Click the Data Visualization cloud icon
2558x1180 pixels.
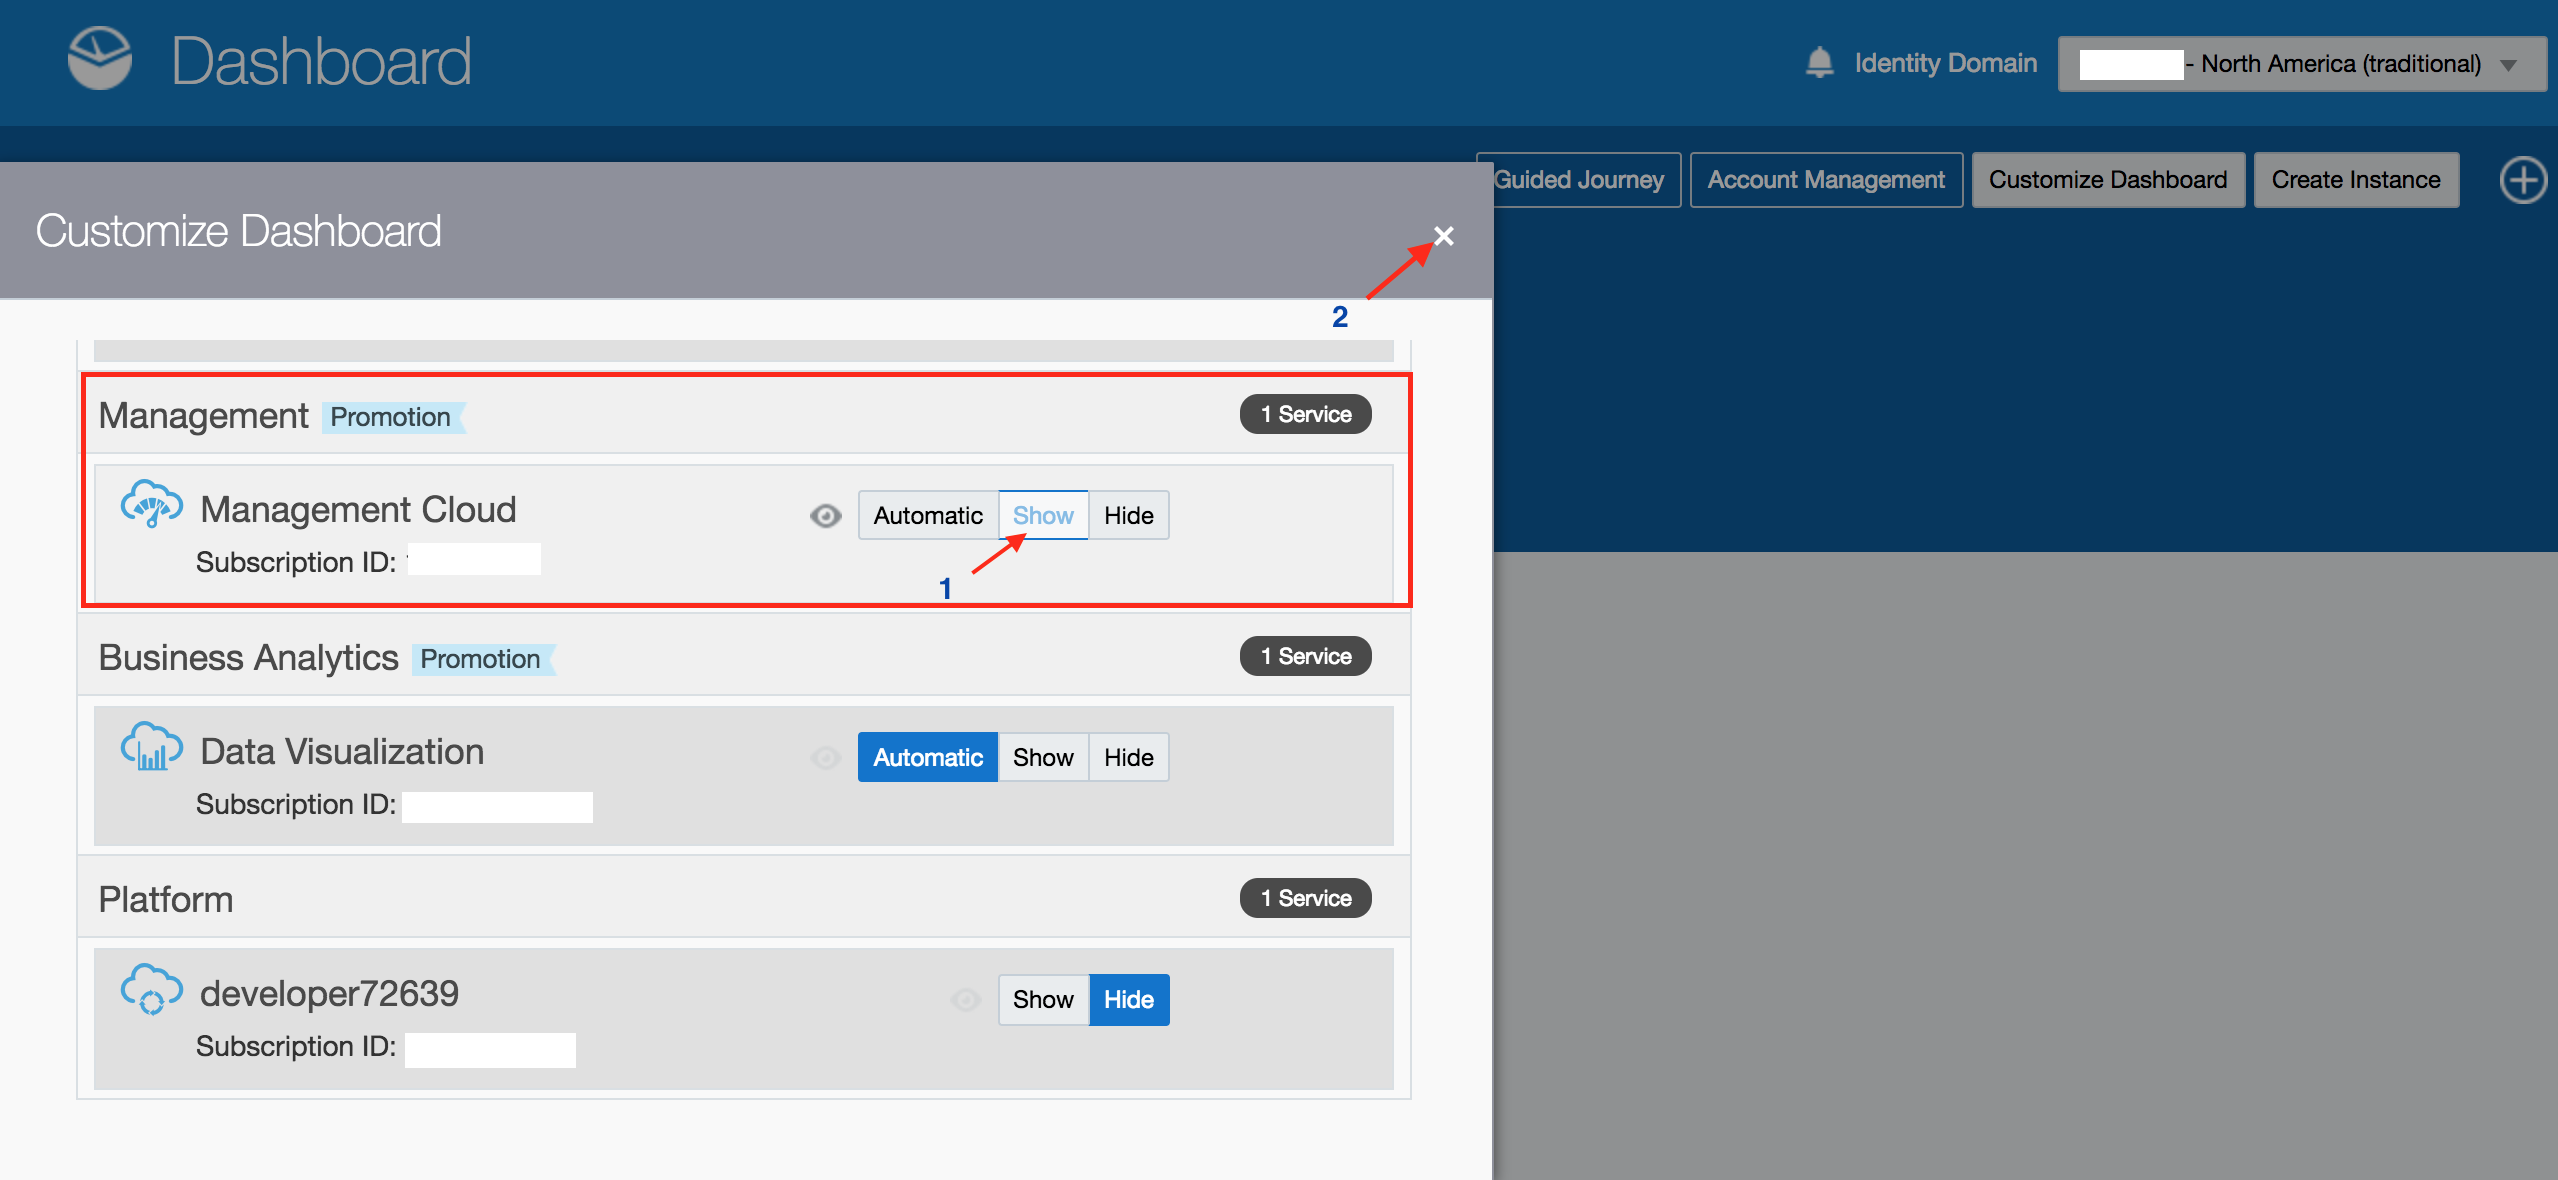[151, 746]
